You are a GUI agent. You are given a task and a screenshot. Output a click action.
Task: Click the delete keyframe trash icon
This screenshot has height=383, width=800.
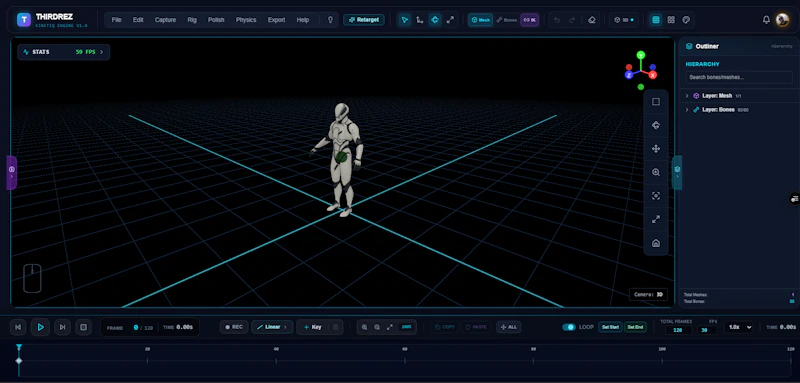tap(335, 327)
